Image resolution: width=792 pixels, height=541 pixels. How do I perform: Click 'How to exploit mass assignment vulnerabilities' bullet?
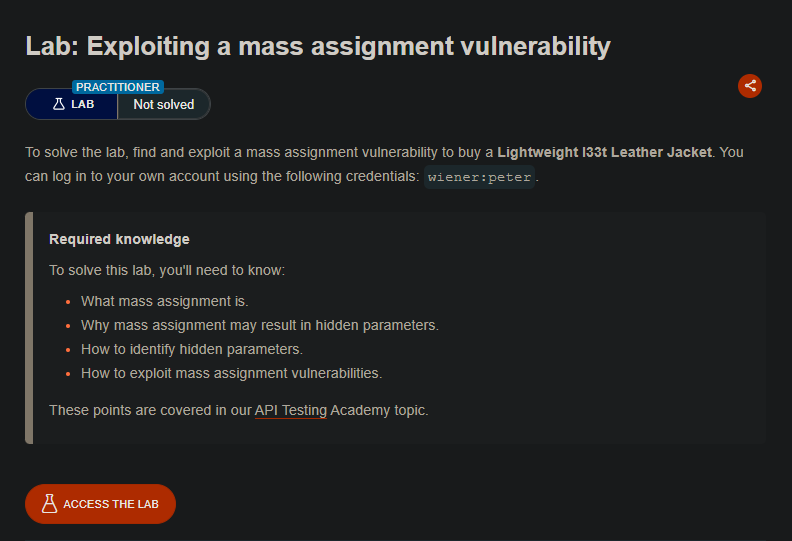[x=231, y=373]
